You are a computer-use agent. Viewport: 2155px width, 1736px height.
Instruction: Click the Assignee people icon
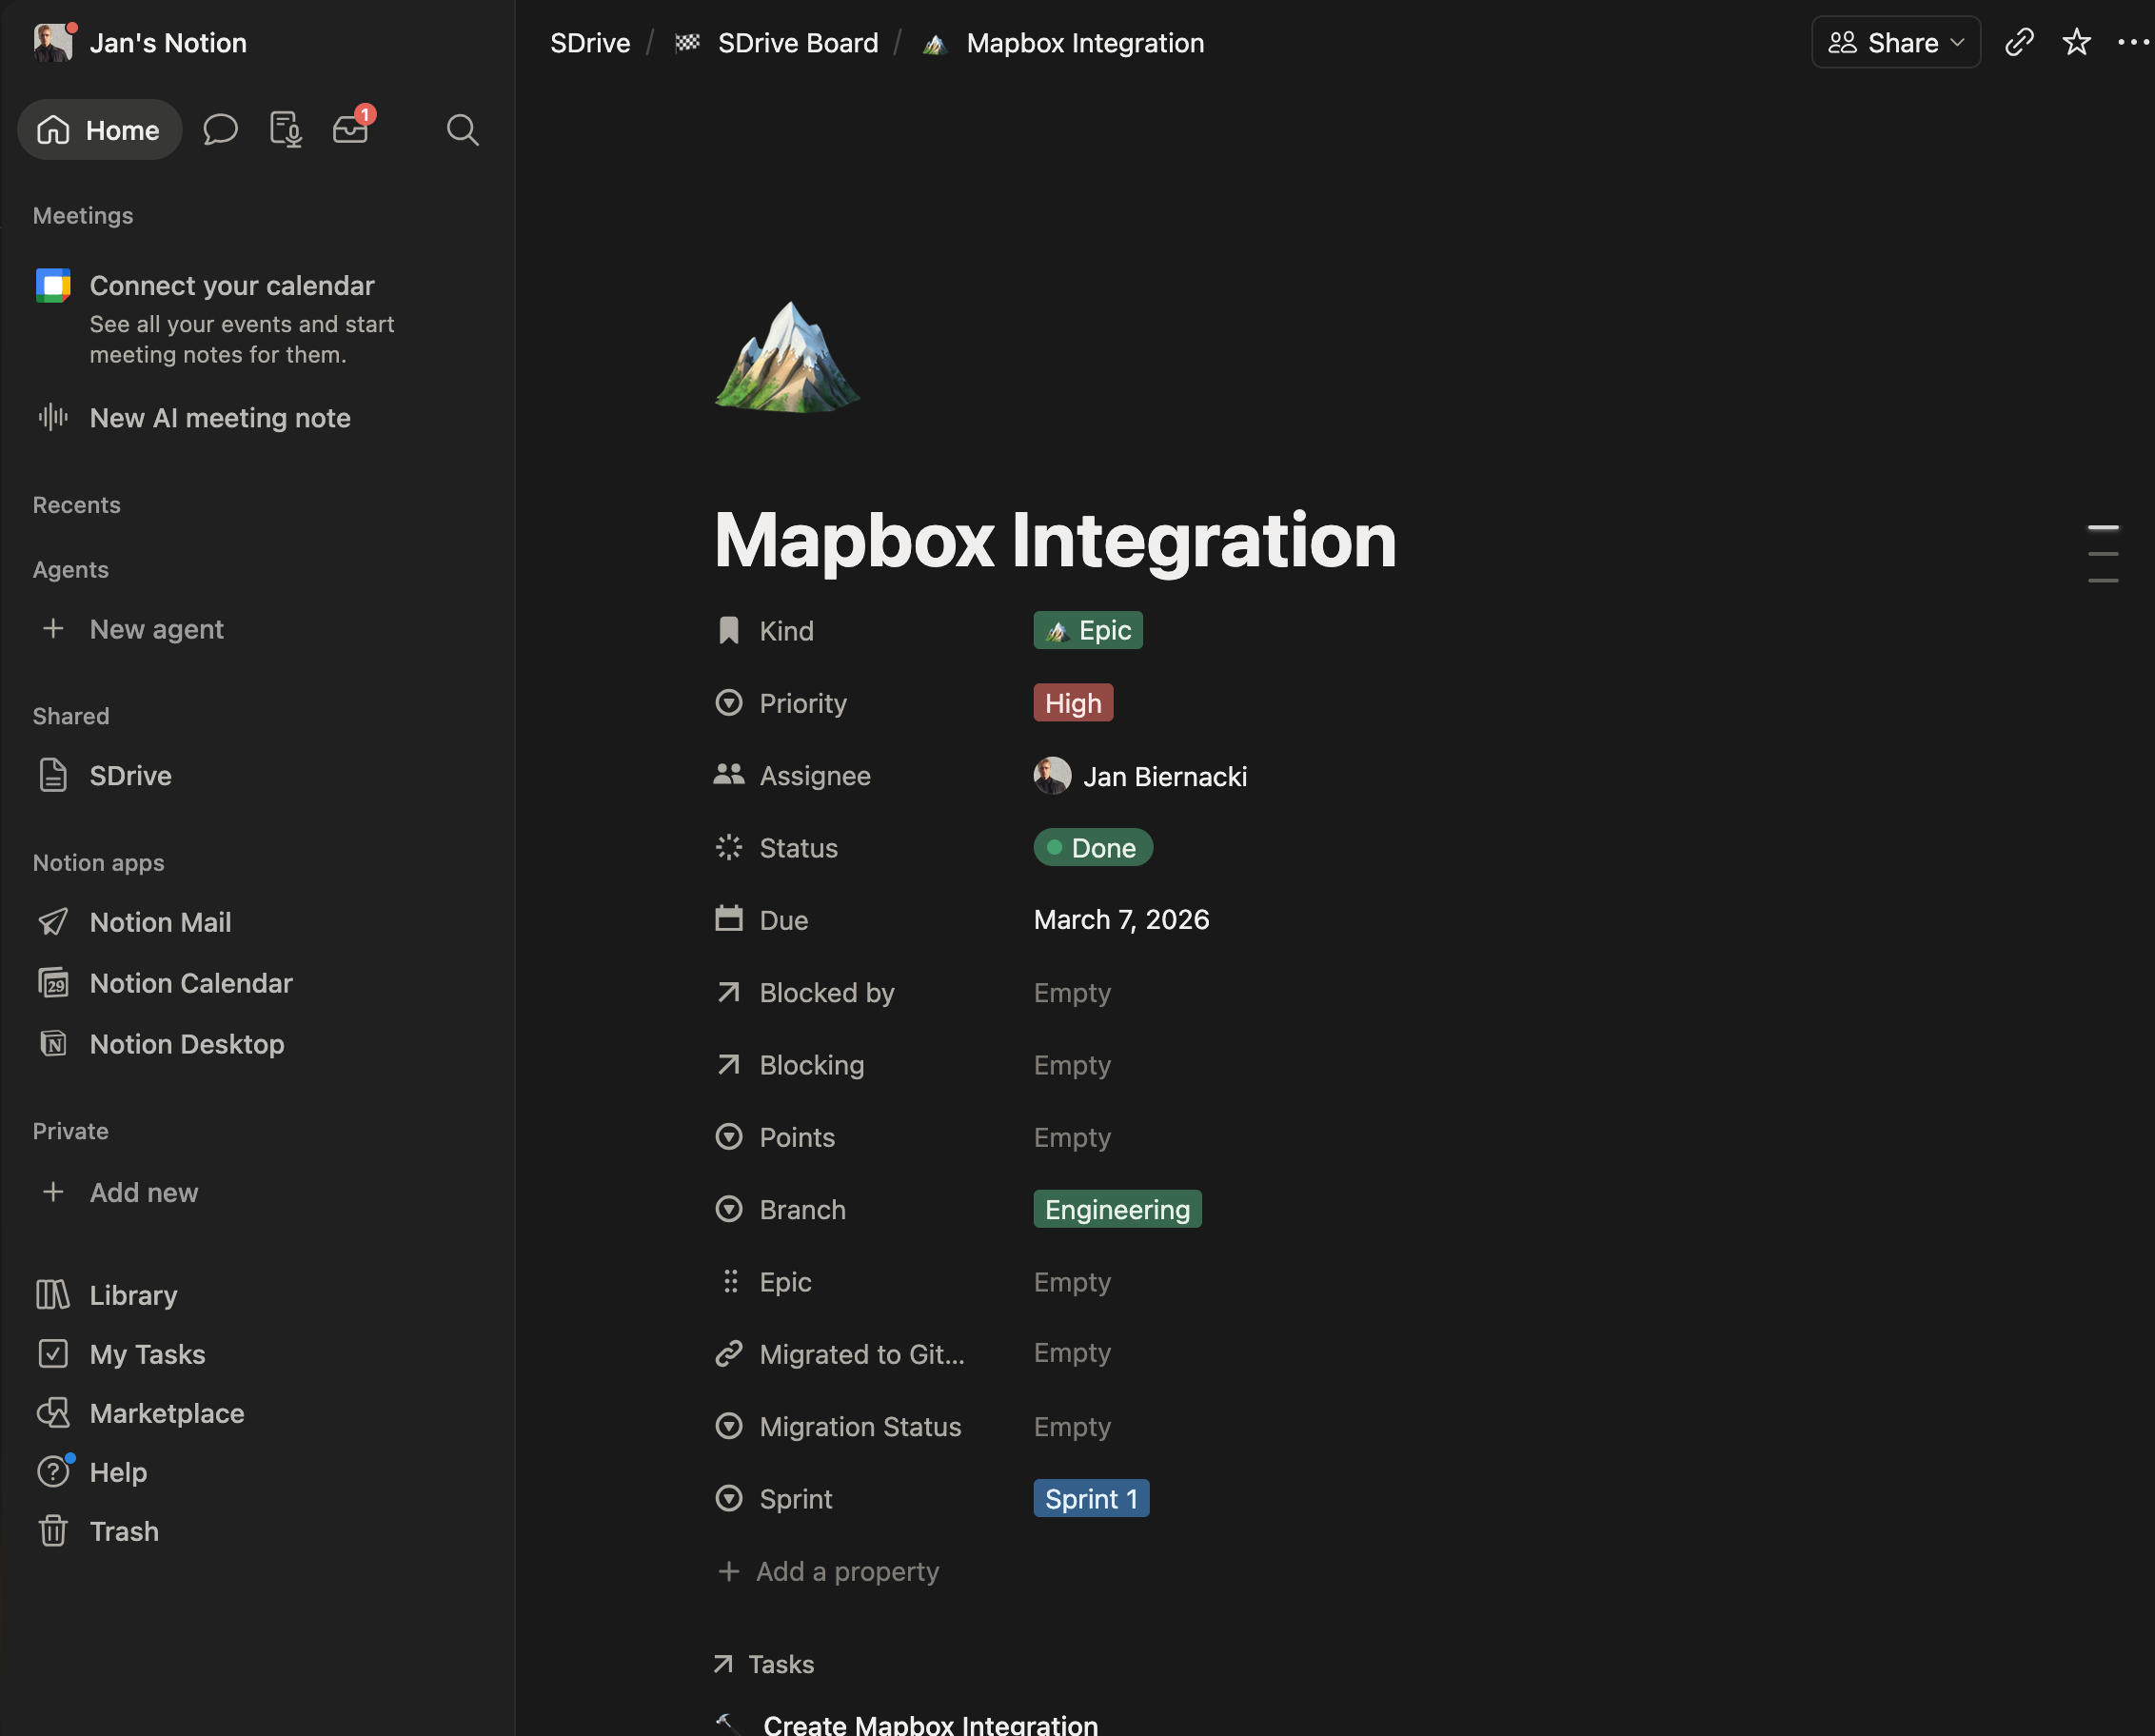click(729, 775)
